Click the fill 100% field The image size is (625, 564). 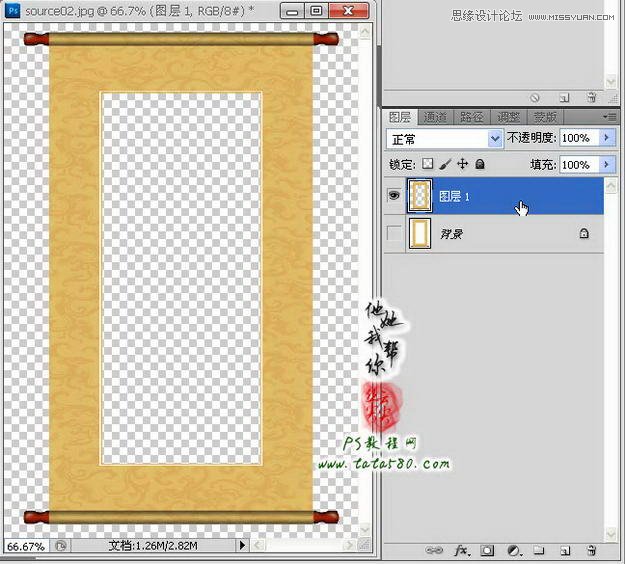pos(580,164)
